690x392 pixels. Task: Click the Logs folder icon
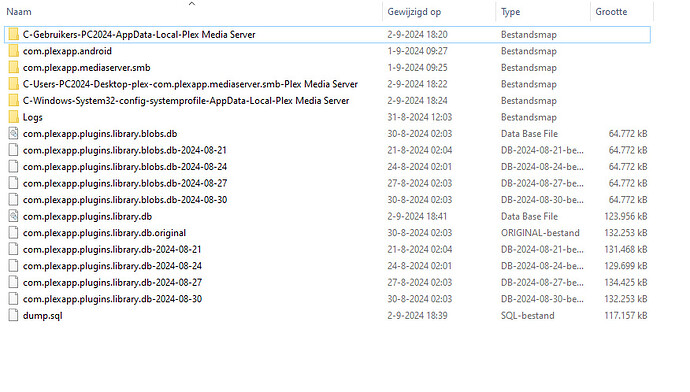(x=14, y=117)
